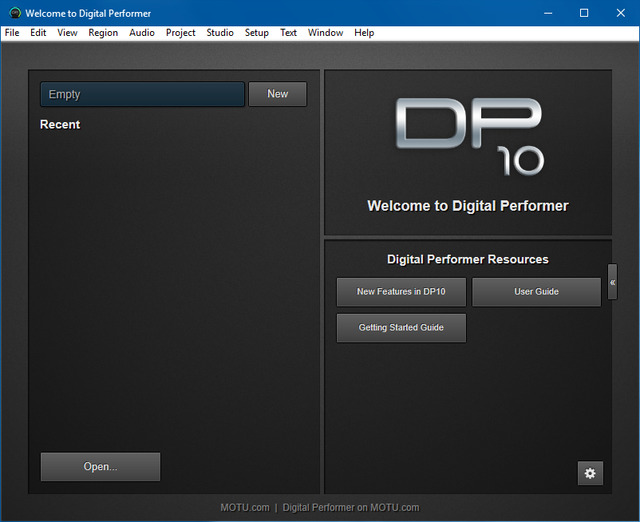Open the gear settings icon
Screen dimensions: 640x522
point(590,473)
